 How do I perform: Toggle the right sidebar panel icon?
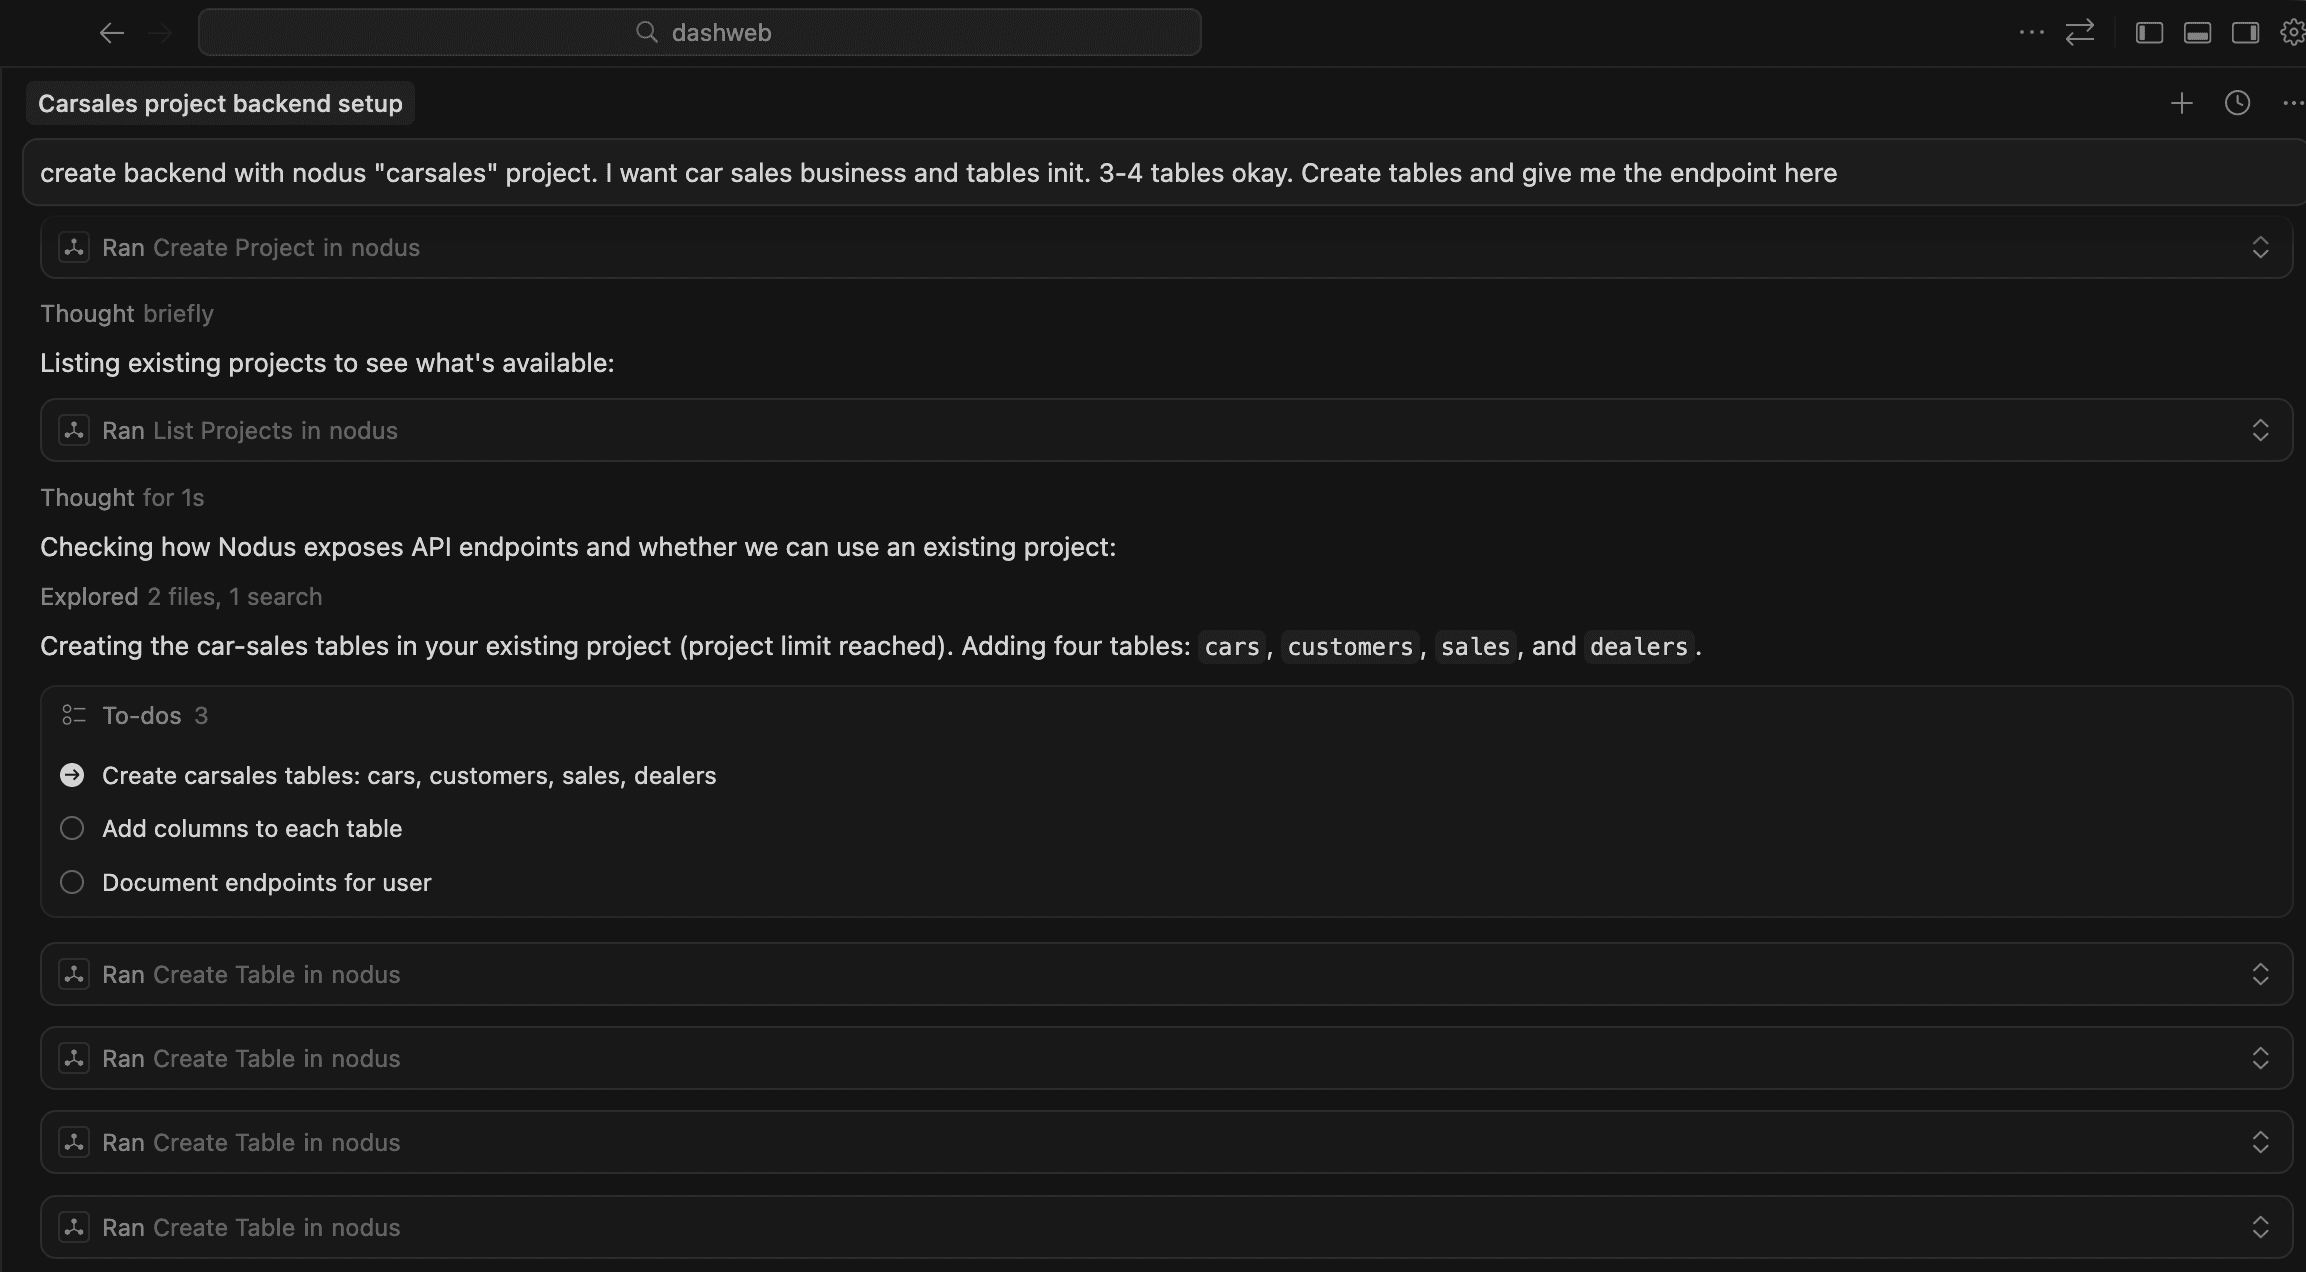(2243, 32)
